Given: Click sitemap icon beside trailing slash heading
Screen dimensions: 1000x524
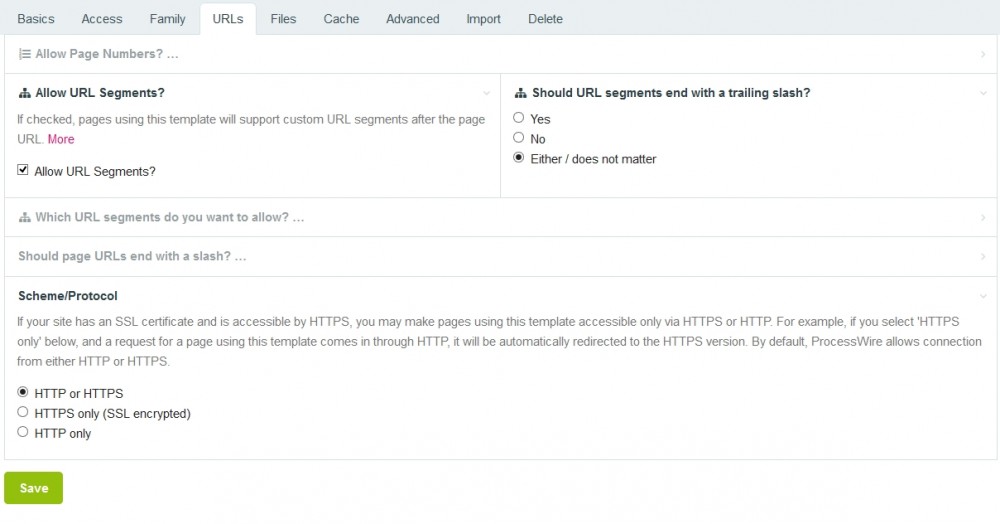Looking at the screenshot, I should [x=520, y=93].
